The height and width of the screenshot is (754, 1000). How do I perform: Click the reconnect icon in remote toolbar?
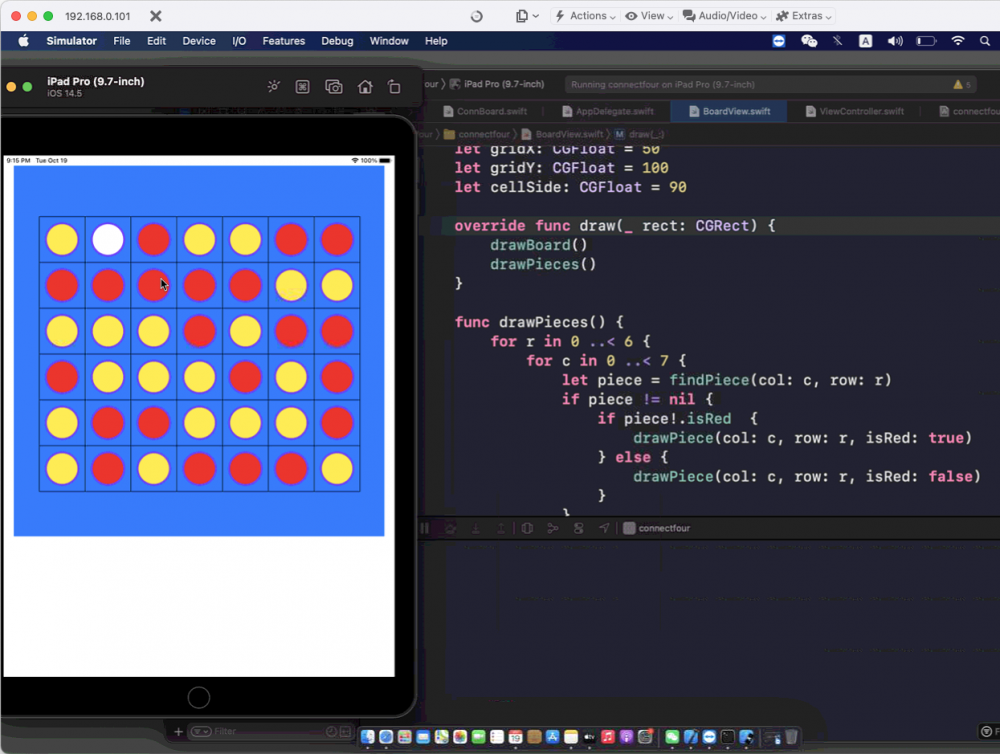pyautogui.click(x=476, y=16)
